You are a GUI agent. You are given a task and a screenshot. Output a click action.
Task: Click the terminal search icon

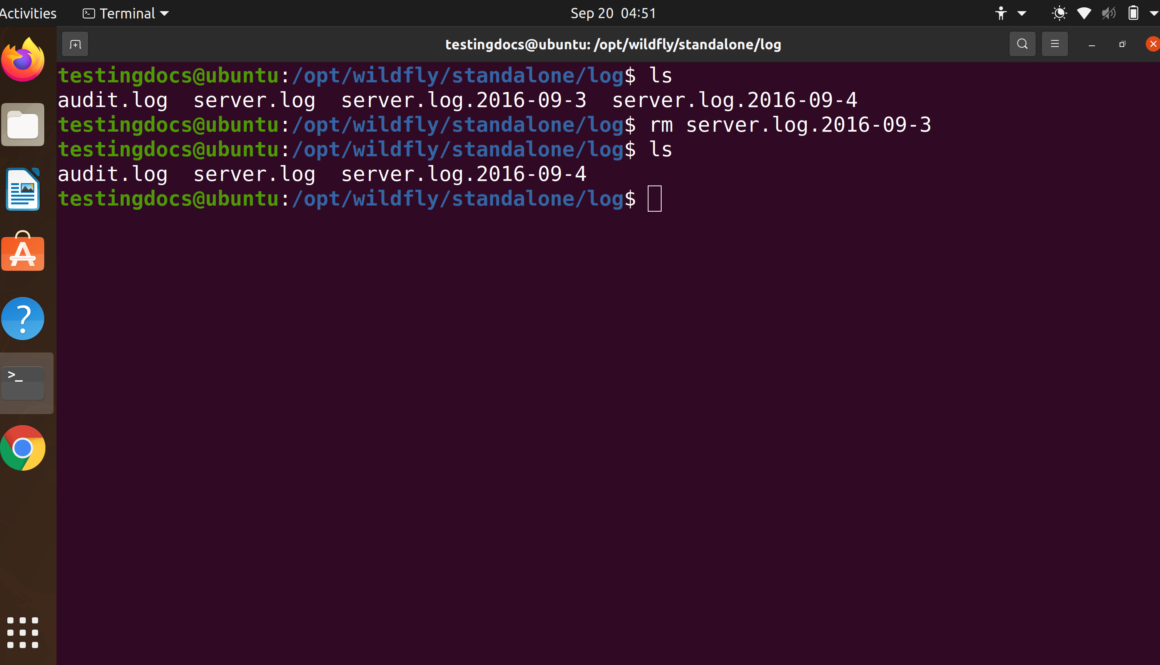1022,44
